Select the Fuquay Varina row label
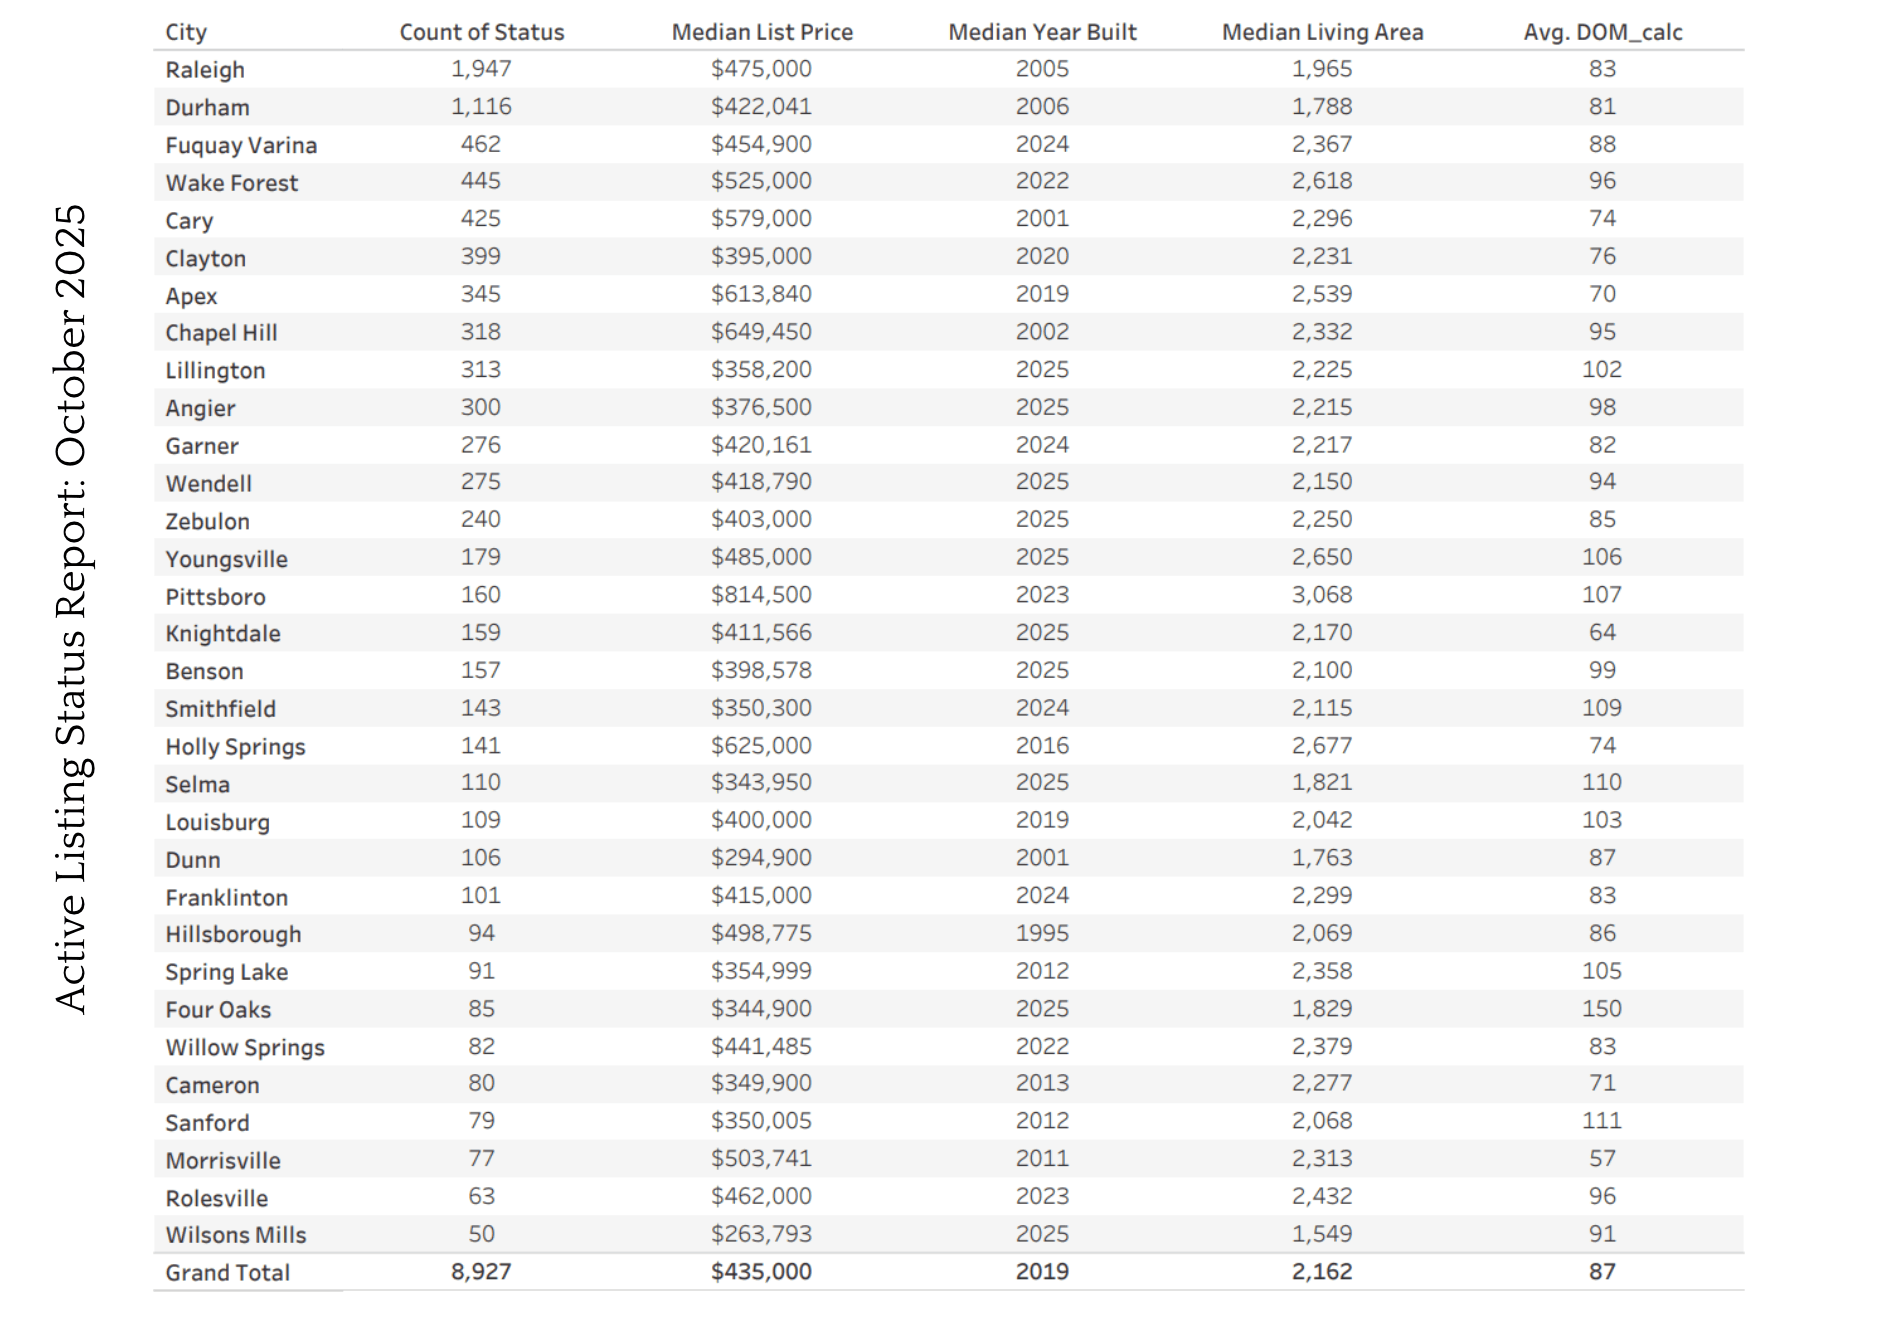 tap(241, 145)
